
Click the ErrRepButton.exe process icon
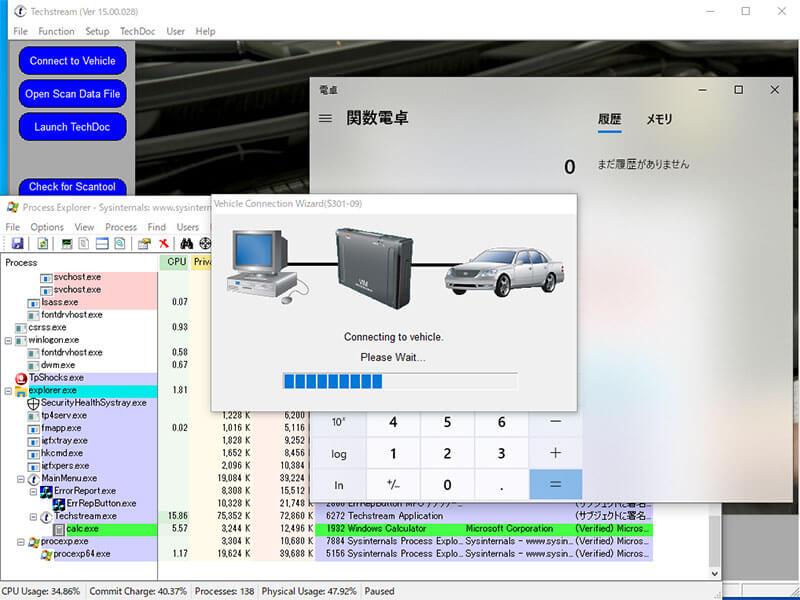59,504
